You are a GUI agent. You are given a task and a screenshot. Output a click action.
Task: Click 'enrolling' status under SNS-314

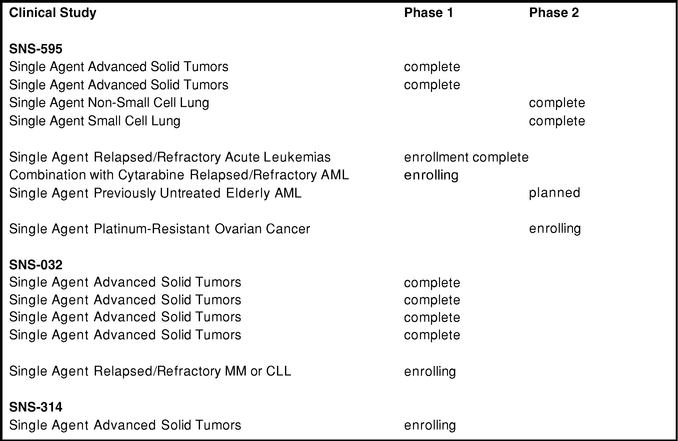[x=430, y=425]
